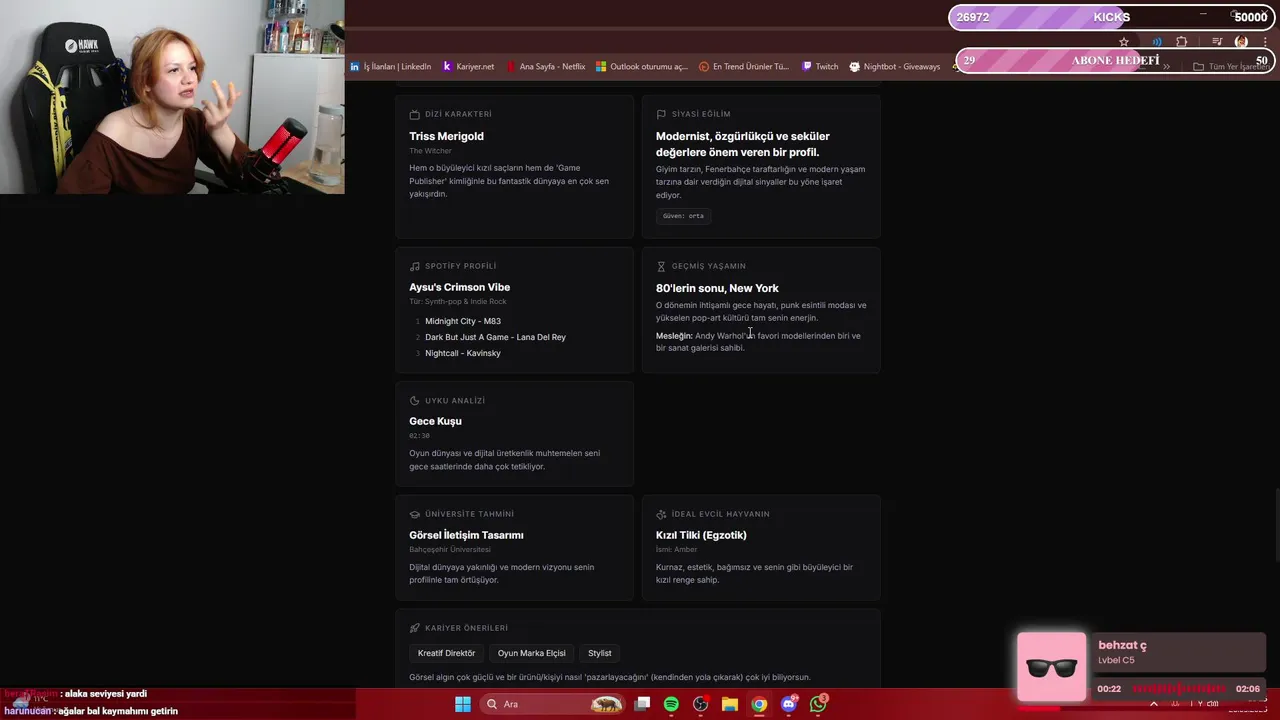This screenshot has width=1280, height=720.
Task: Open the Twitch bookmark
Action: coord(820,67)
